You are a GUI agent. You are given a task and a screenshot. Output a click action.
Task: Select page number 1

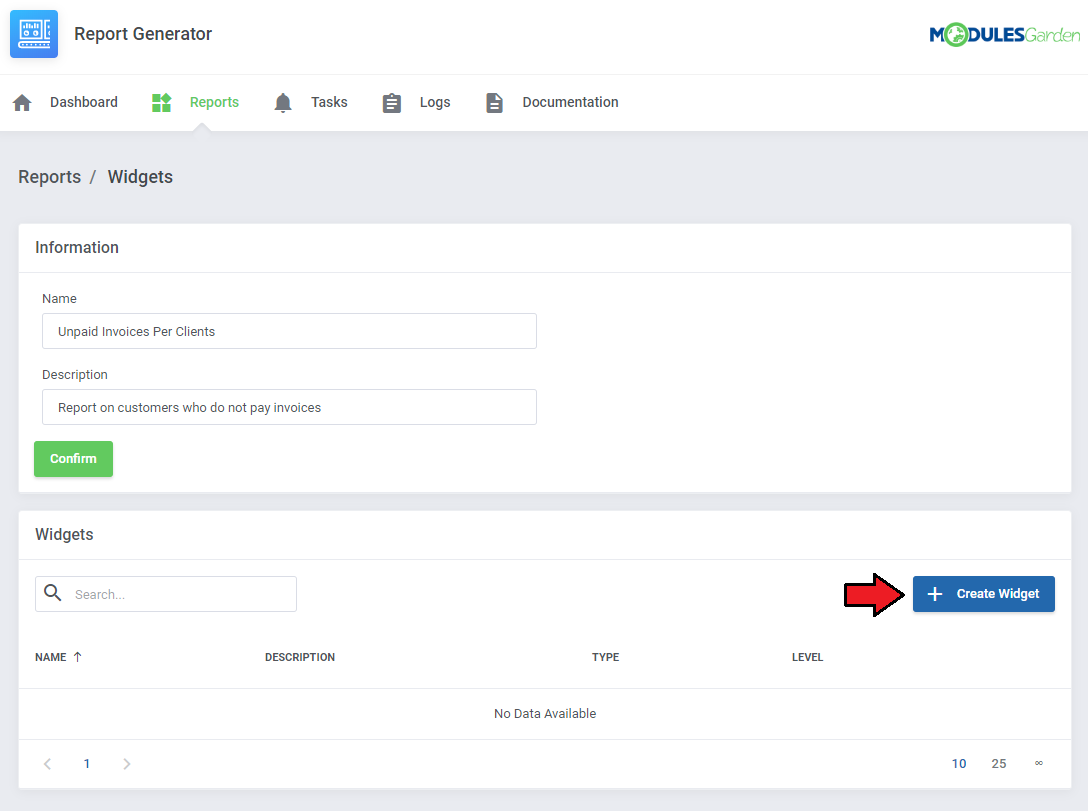tap(87, 764)
